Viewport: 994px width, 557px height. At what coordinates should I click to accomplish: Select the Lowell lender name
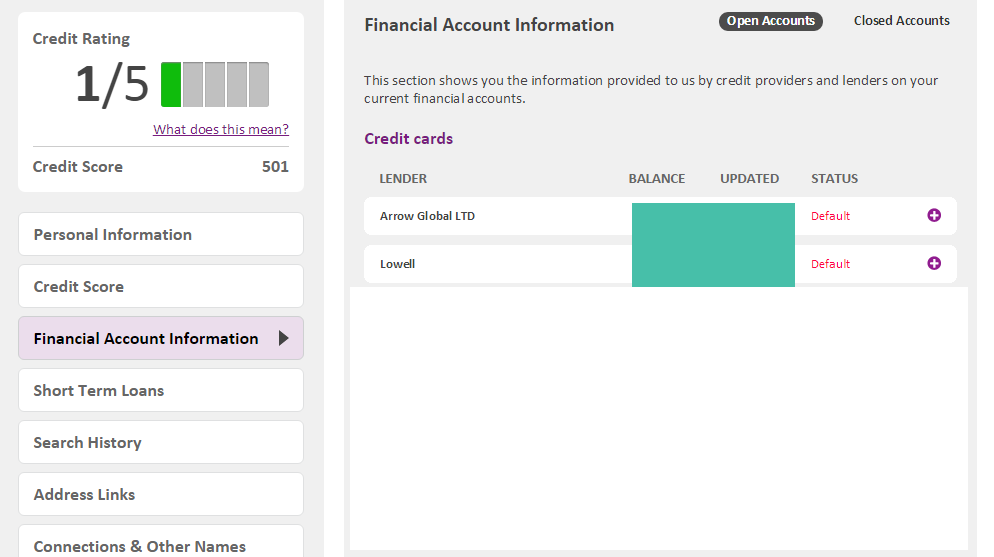[x=397, y=264]
